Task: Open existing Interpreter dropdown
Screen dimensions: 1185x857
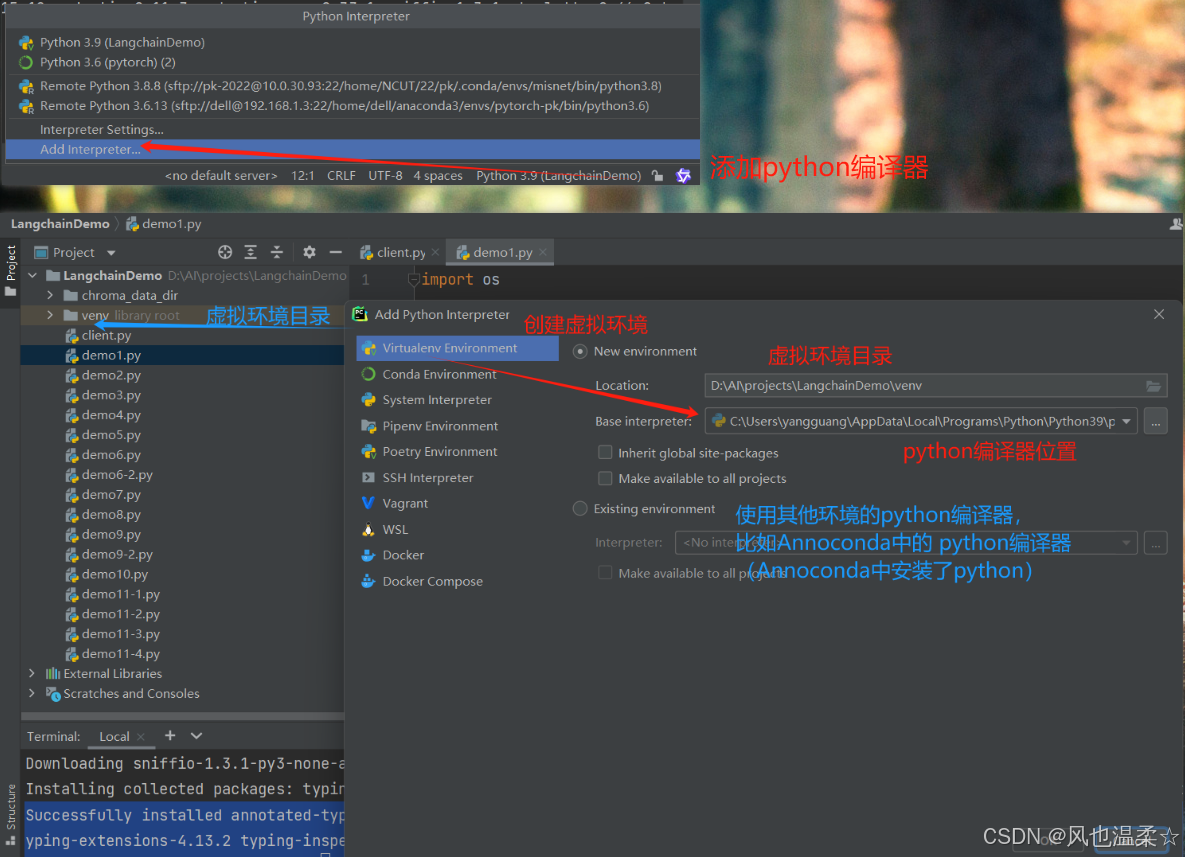Action: (x=1126, y=543)
